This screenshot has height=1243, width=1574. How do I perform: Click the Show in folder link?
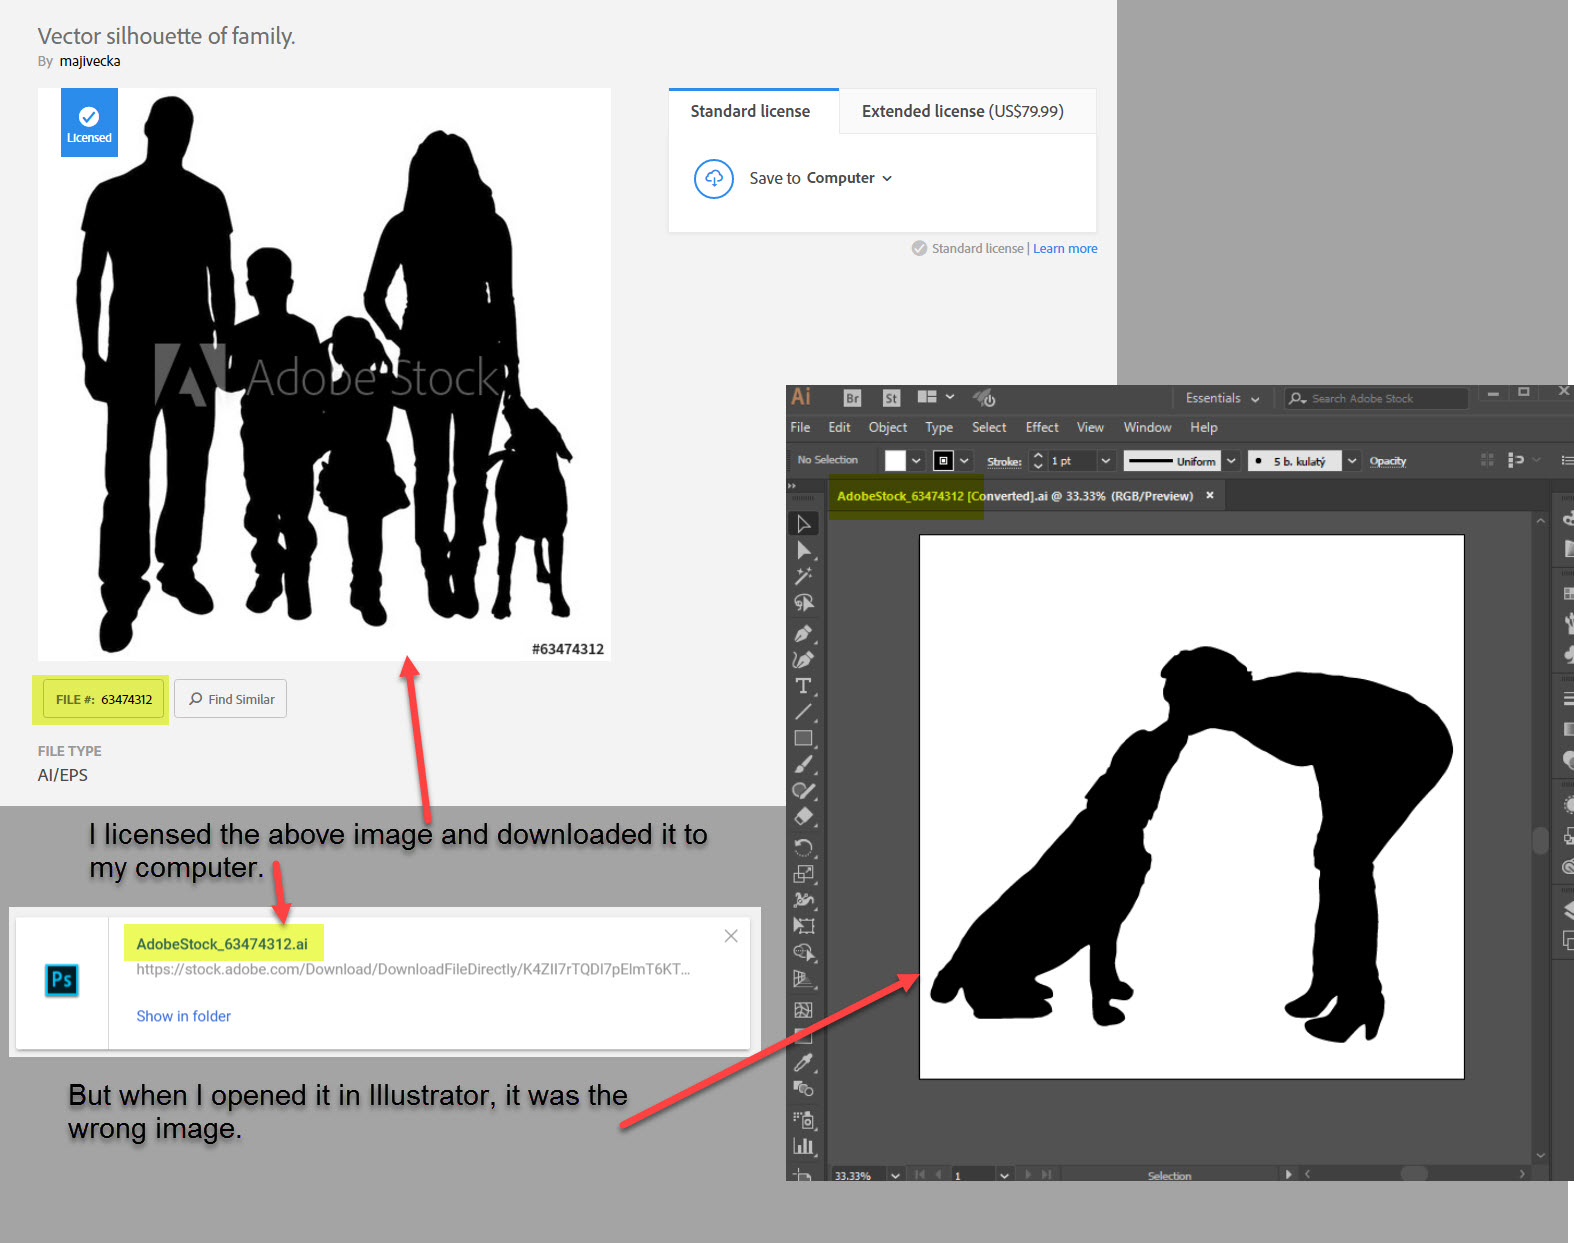tap(183, 1016)
